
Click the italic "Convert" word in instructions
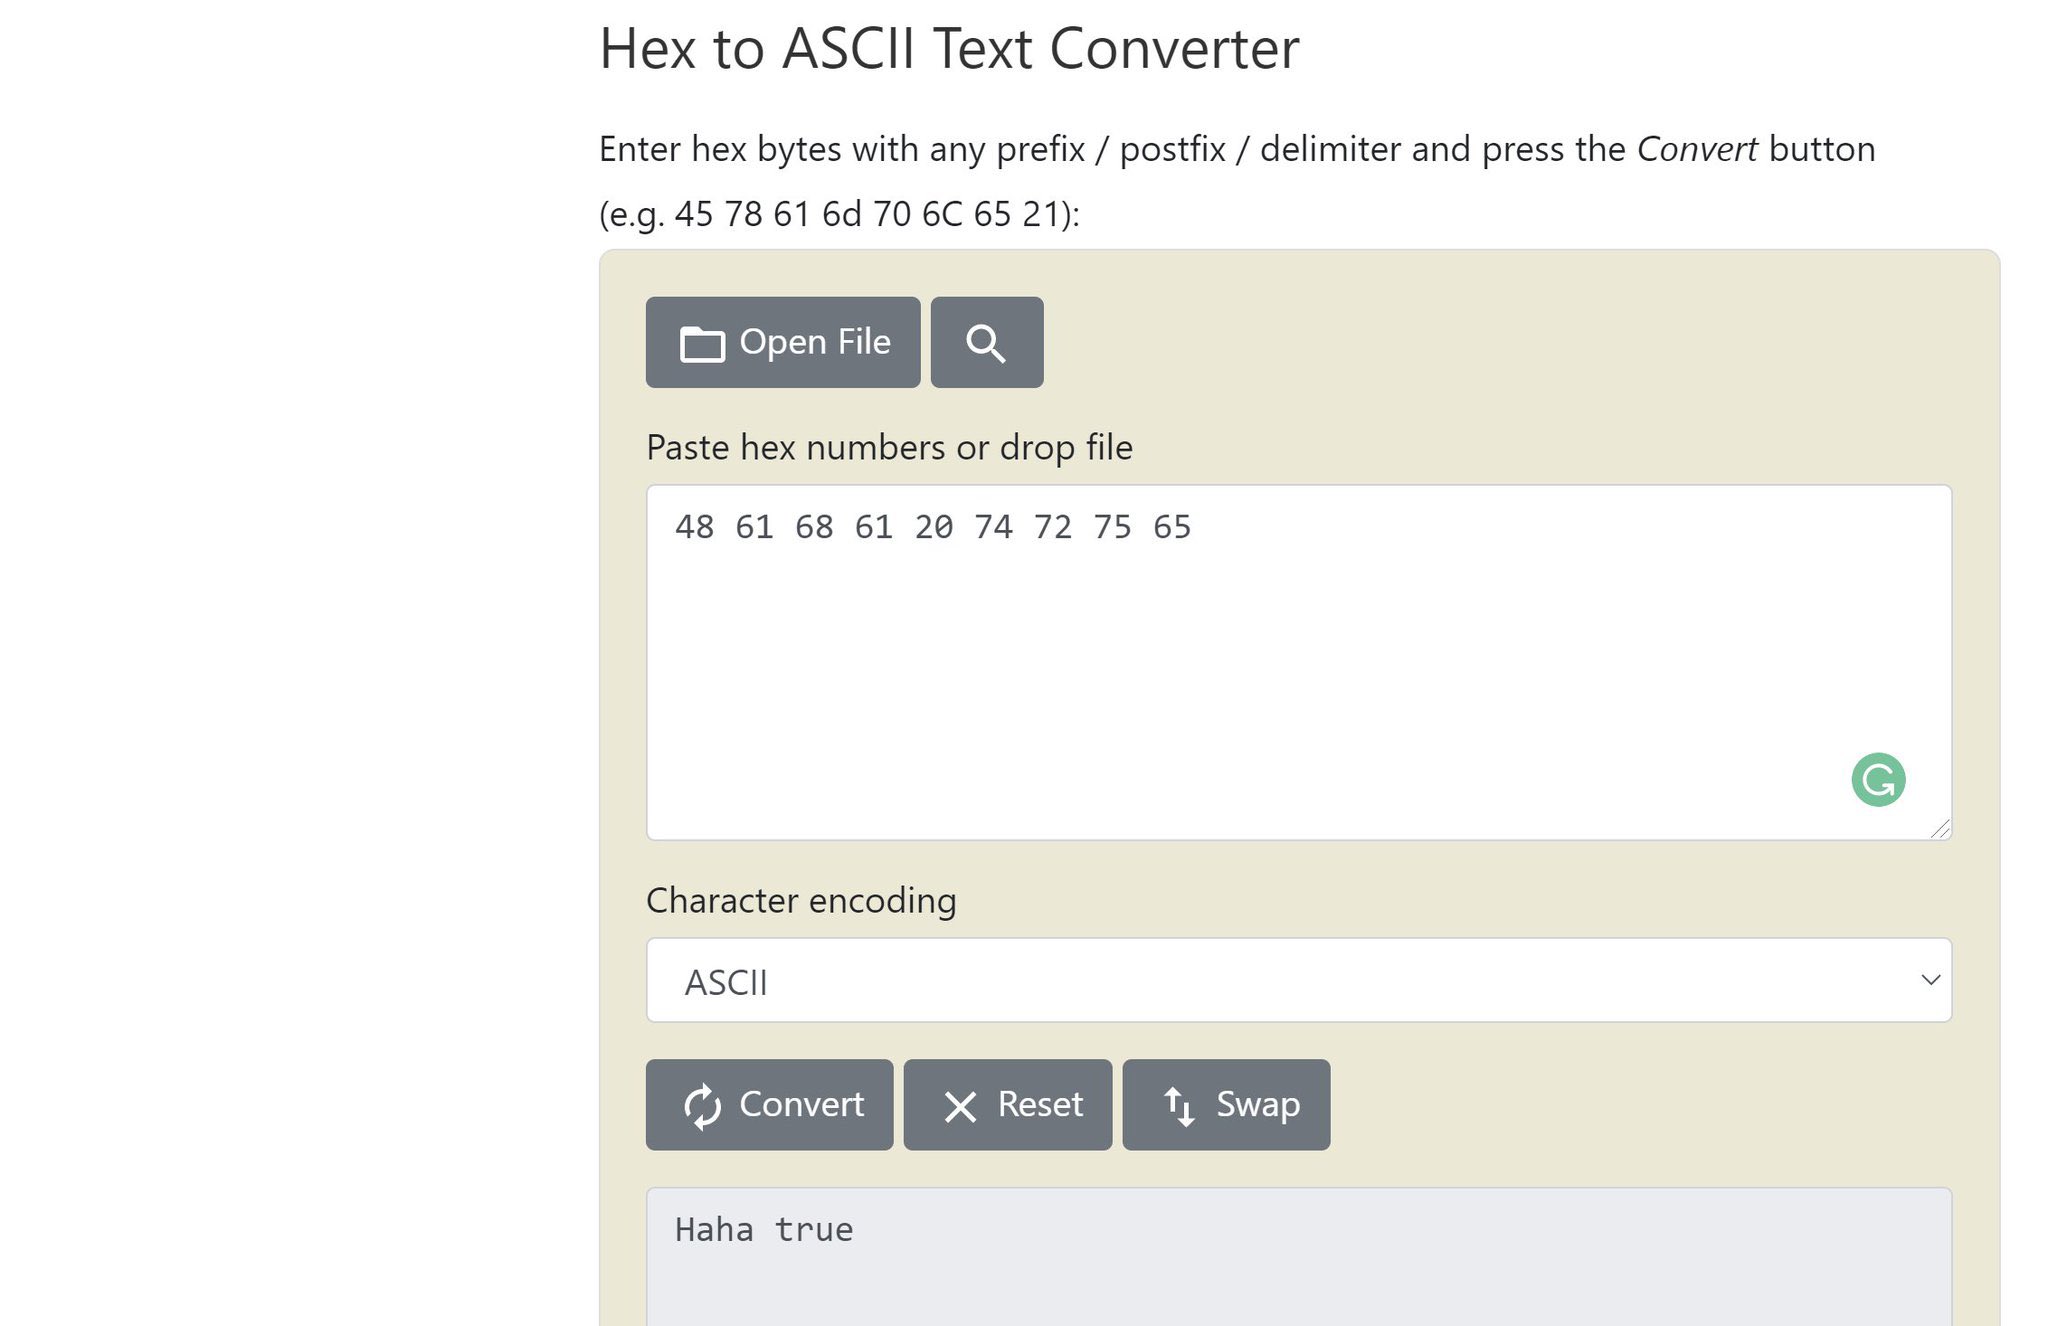[1696, 149]
